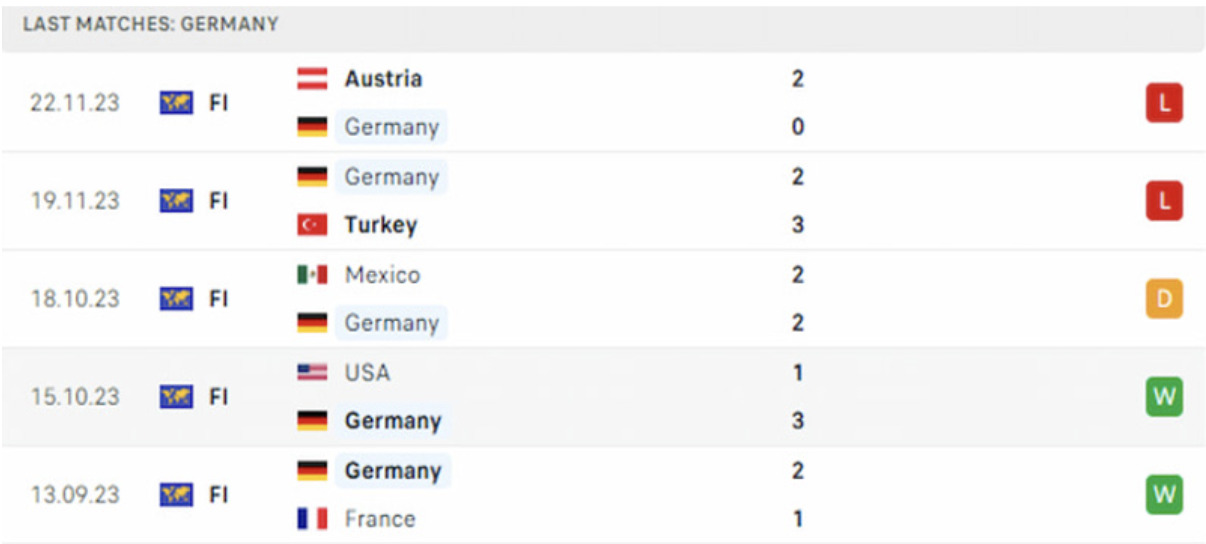Screen dimensions: 1206x544
Task: Click the Mexico flag icon
Action: [312, 275]
